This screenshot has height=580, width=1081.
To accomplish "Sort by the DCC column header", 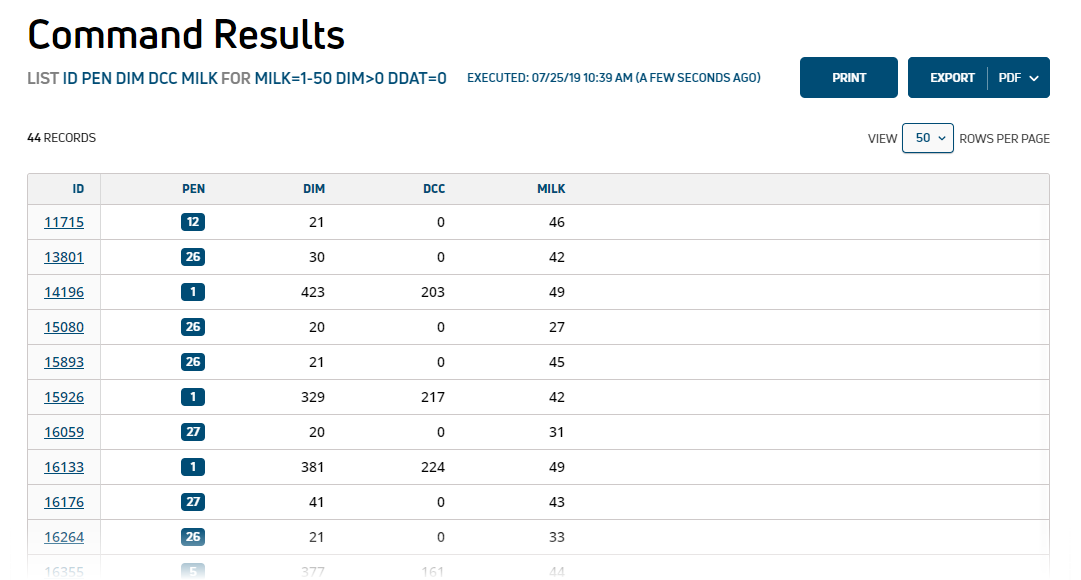I will [x=434, y=189].
